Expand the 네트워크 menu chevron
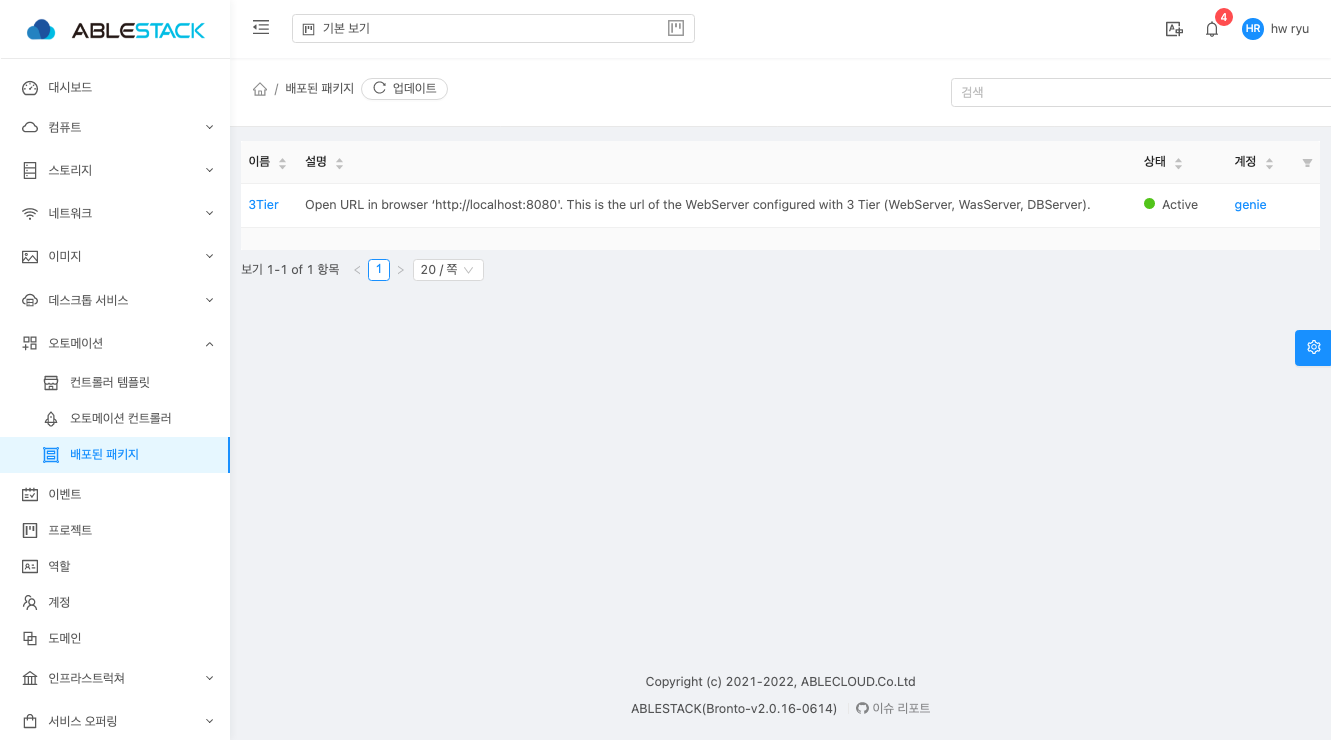1331x740 pixels. (210, 214)
